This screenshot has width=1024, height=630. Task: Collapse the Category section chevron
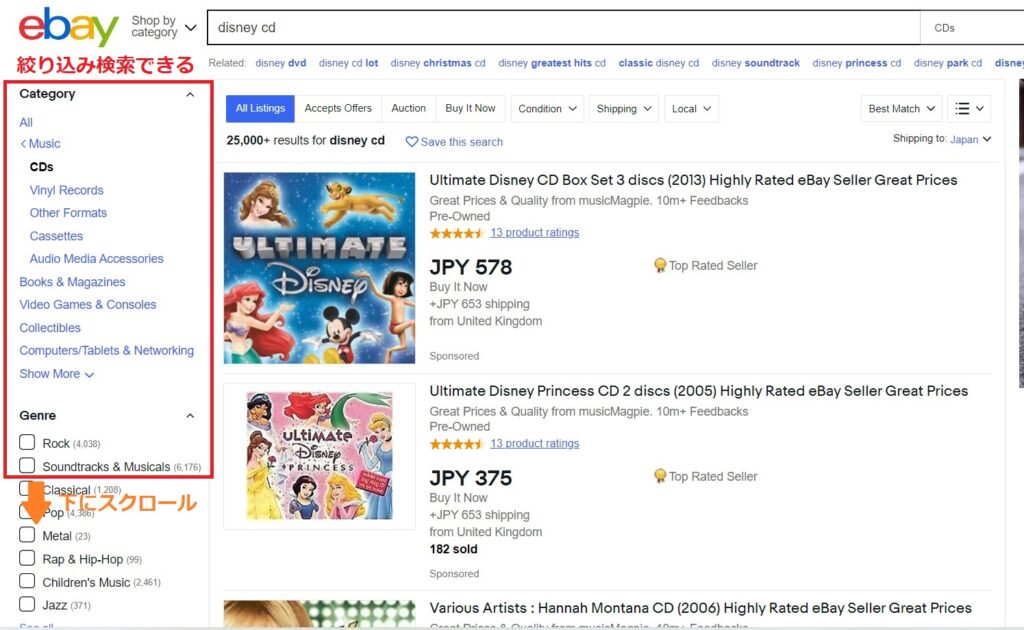point(190,95)
